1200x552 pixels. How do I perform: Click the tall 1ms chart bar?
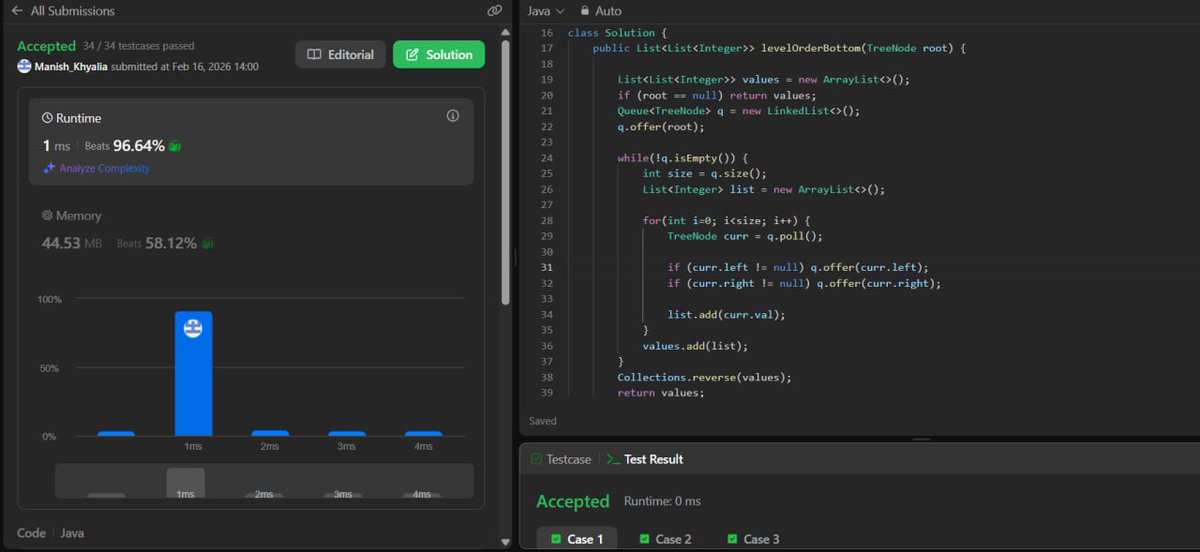193,374
